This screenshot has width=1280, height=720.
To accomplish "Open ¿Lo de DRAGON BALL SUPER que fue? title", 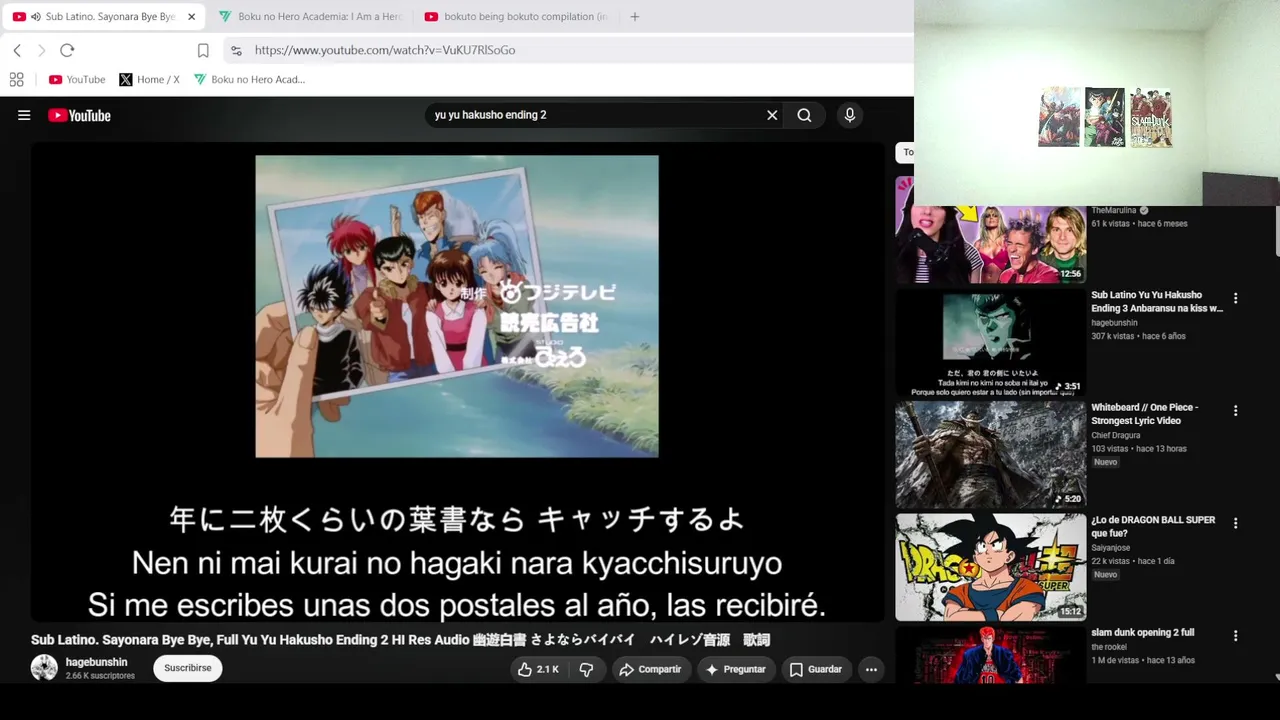I will coord(1153,527).
